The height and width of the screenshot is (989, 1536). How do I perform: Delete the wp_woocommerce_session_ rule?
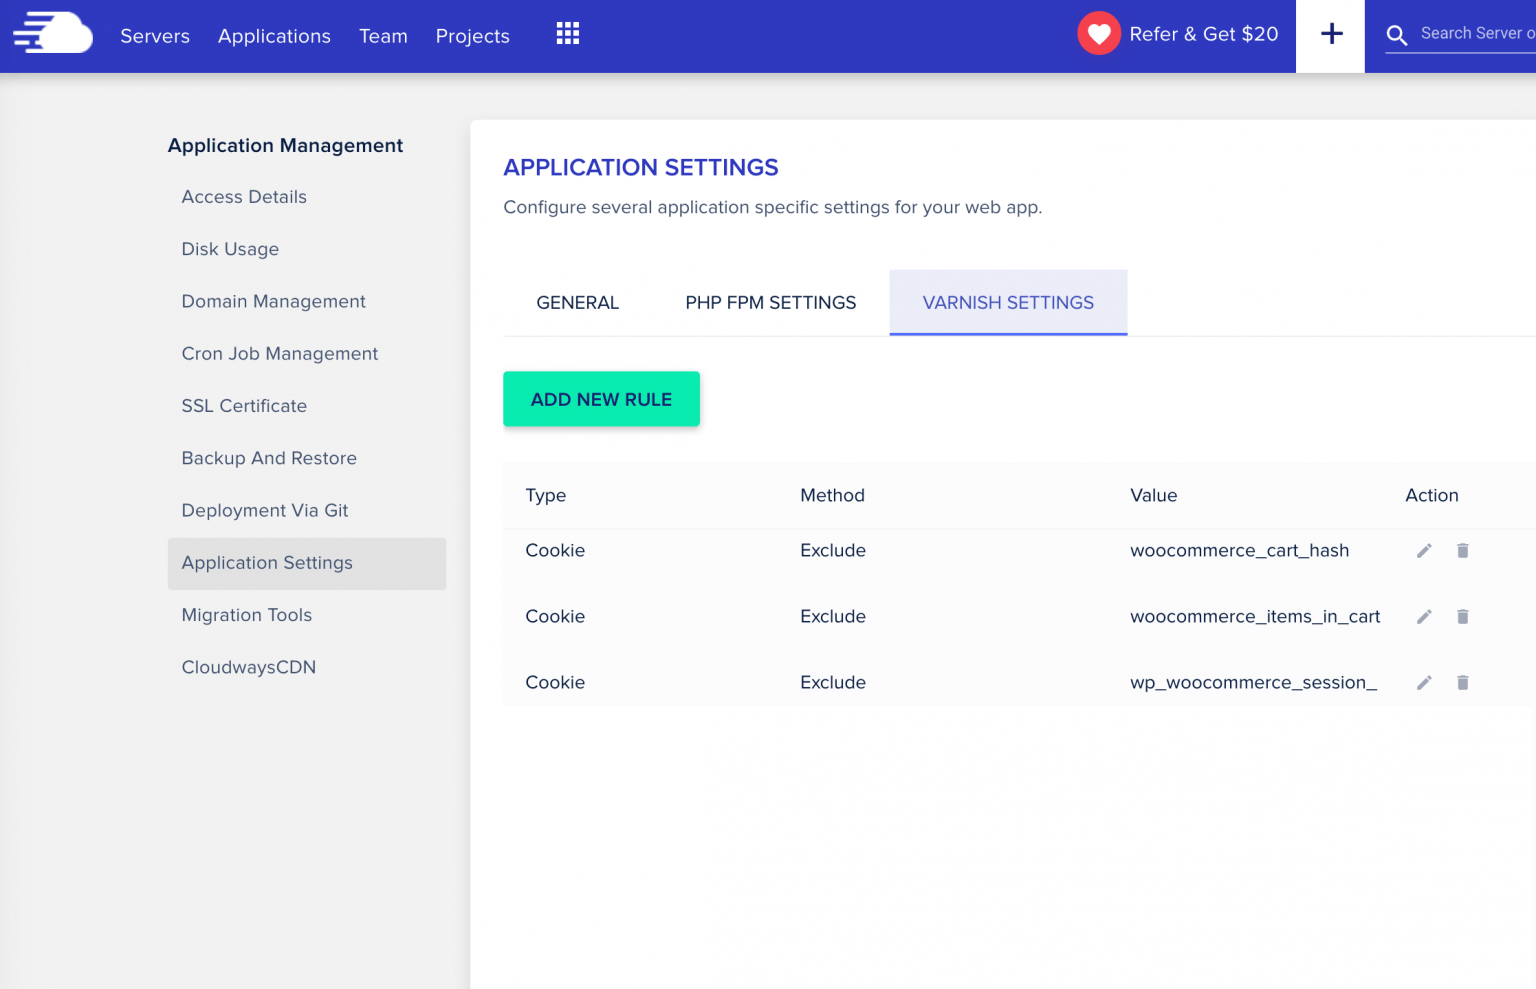[1462, 682]
